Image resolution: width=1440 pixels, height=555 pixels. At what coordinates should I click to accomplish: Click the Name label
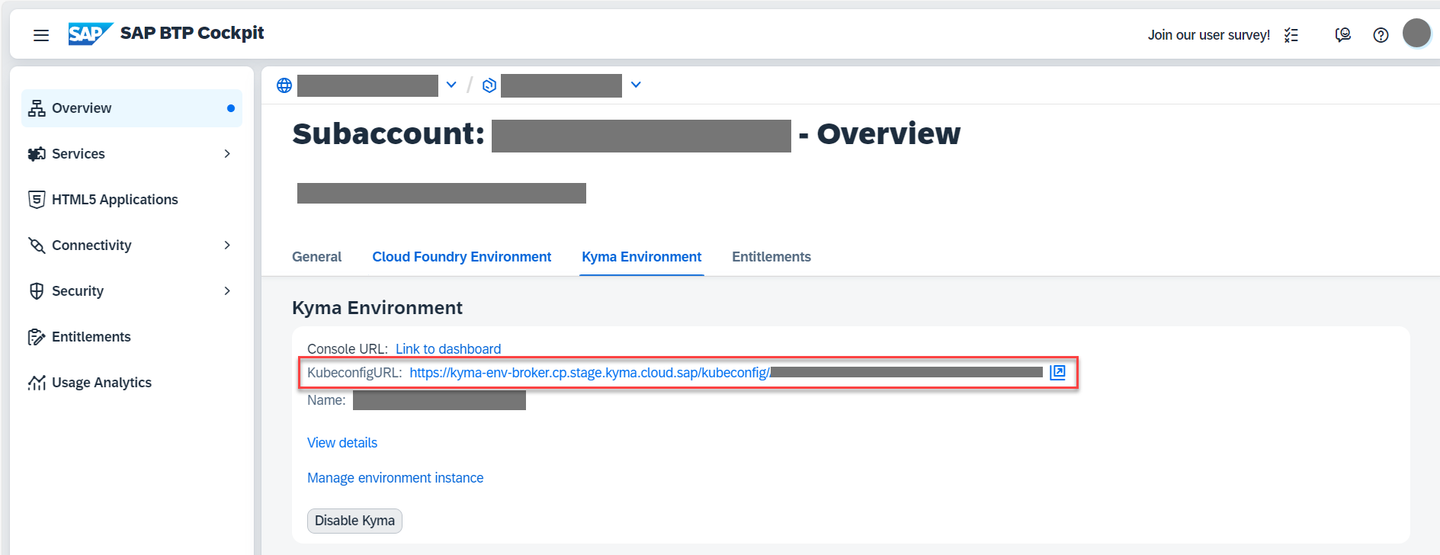pyautogui.click(x=326, y=400)
